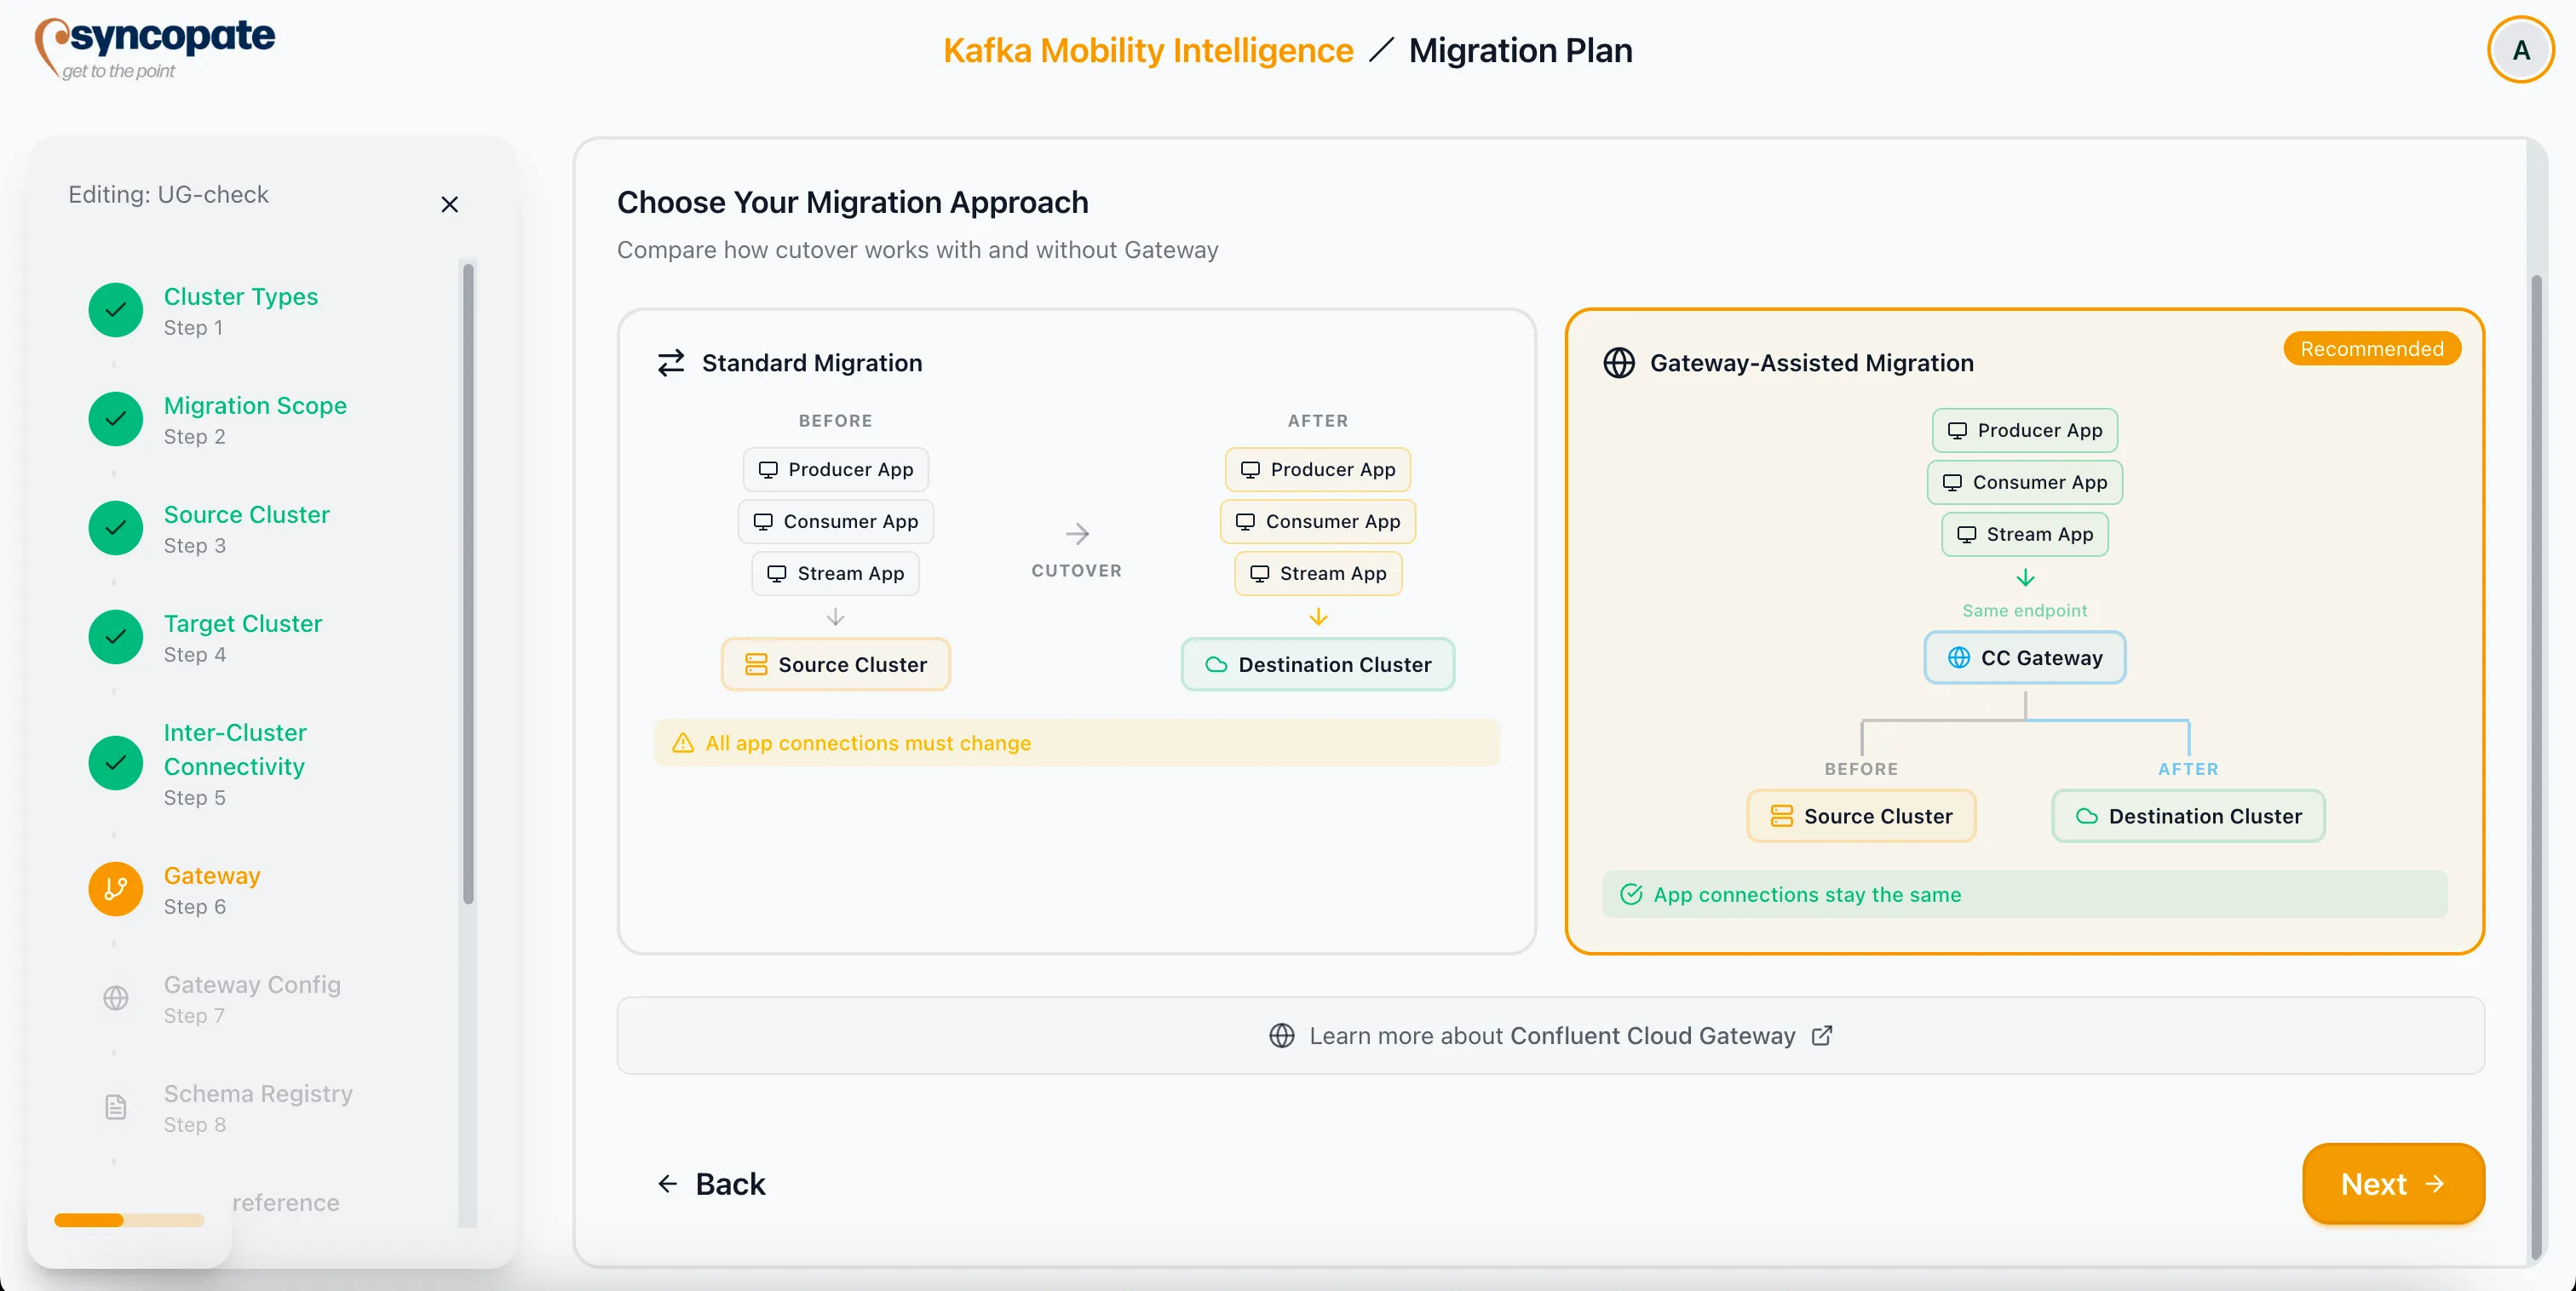Click the Gateway-Assisted Migration globe icon
The height and width of the screenshot is (1291, 2576).
pos(1620,363)
